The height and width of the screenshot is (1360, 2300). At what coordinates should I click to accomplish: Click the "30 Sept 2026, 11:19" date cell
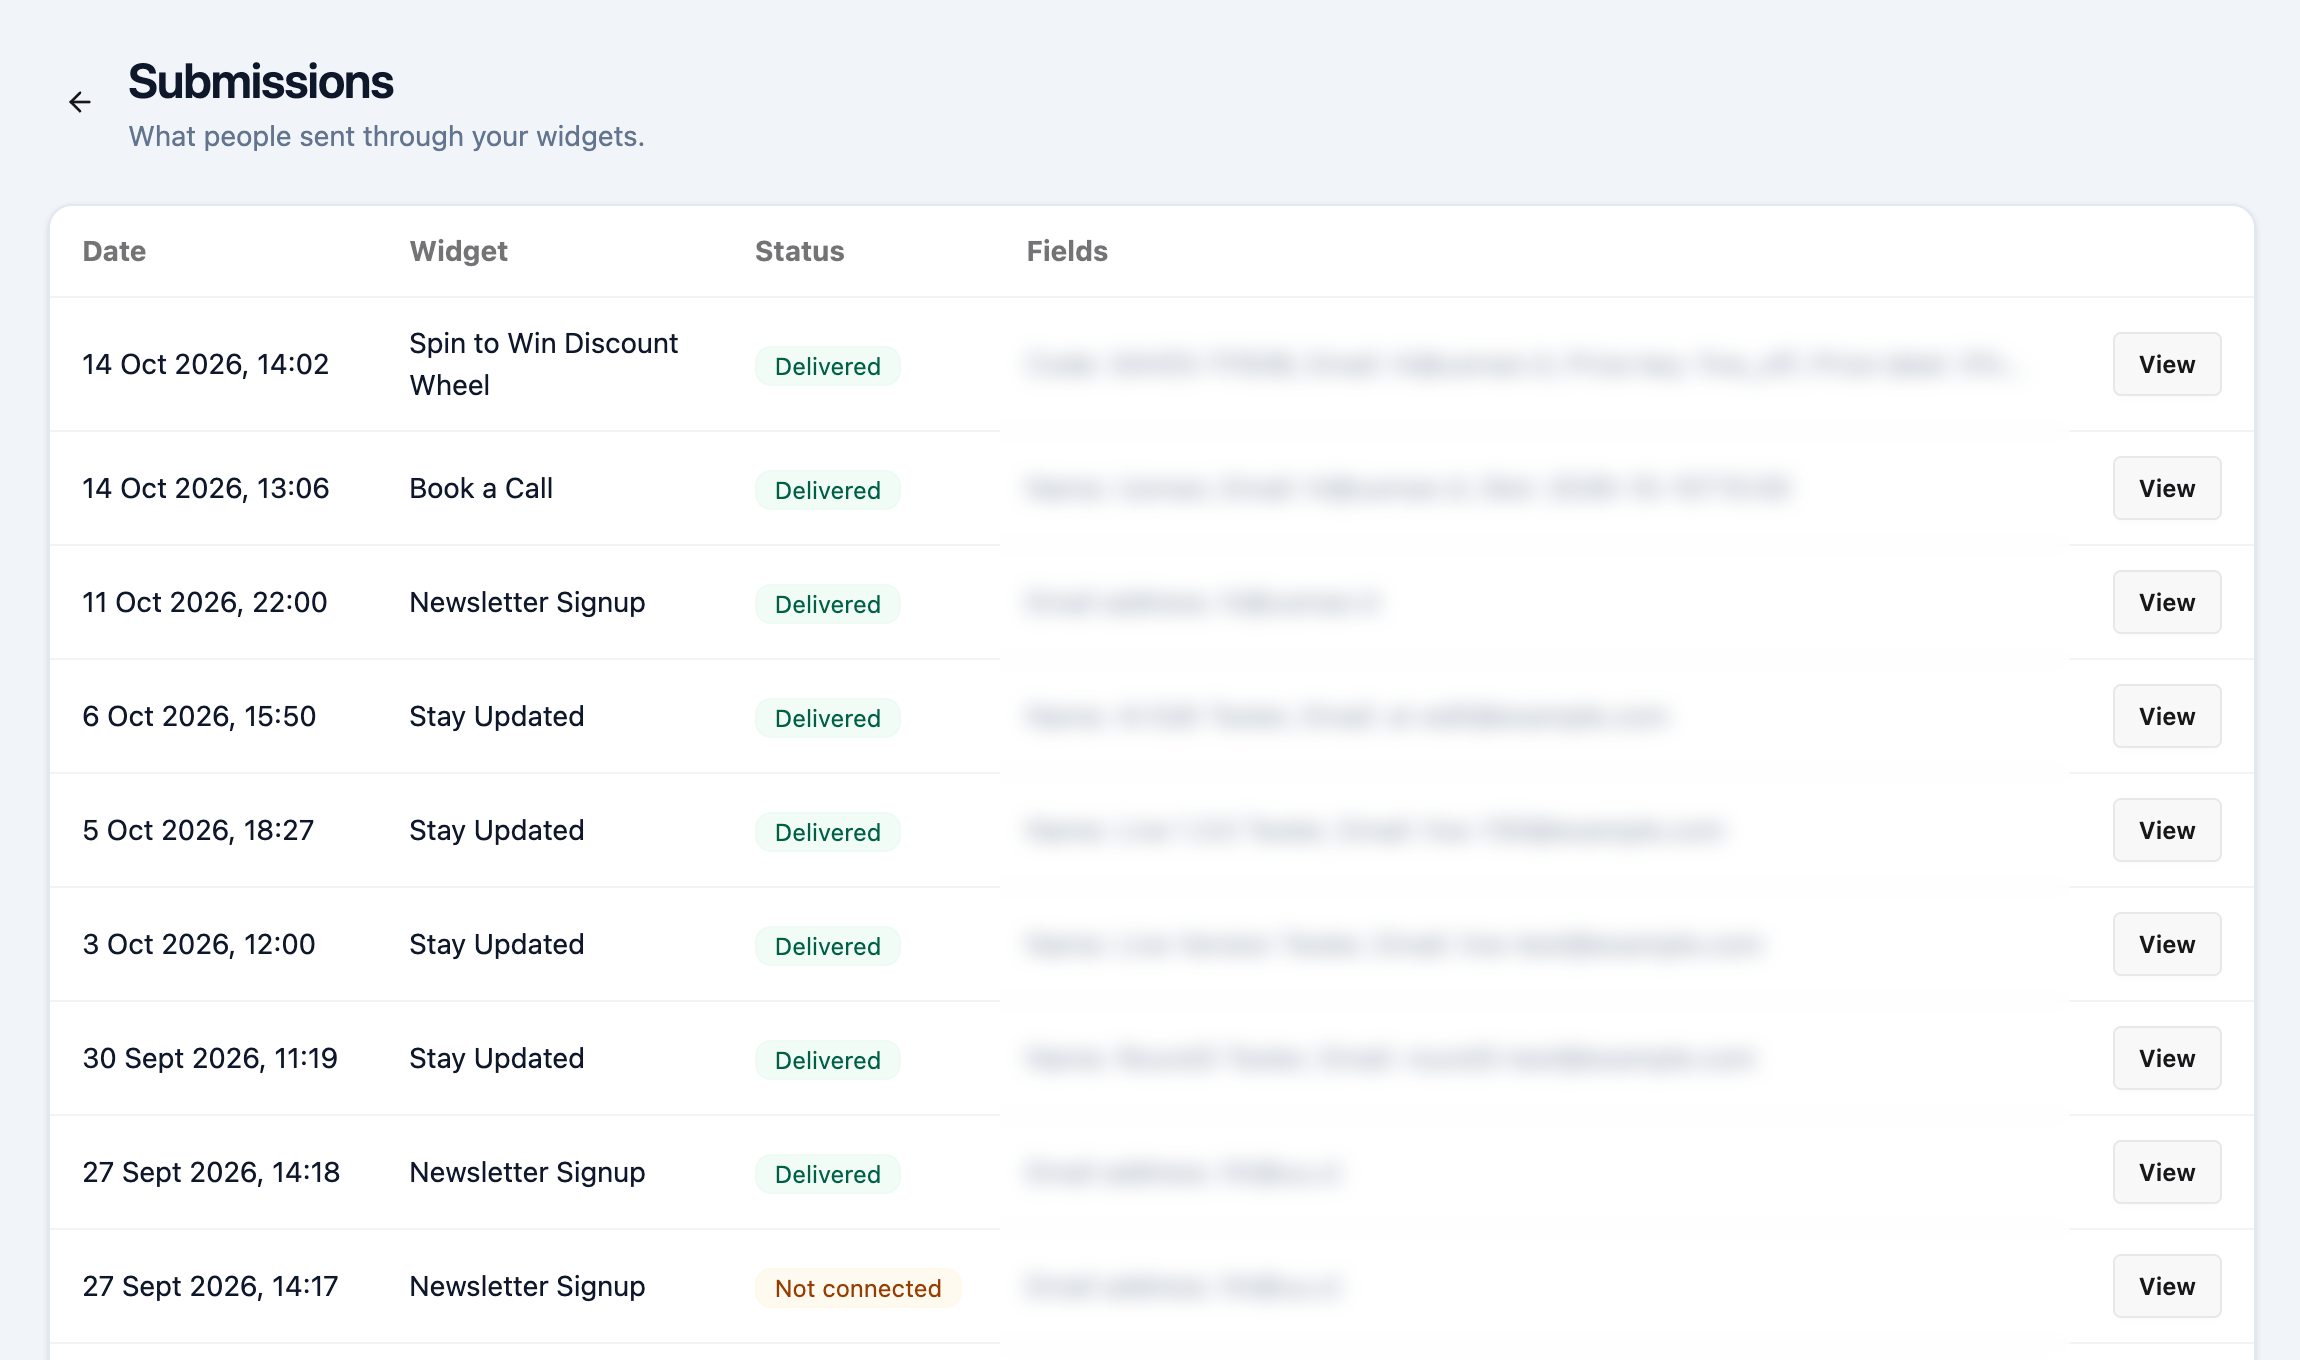pos(210,1058)
